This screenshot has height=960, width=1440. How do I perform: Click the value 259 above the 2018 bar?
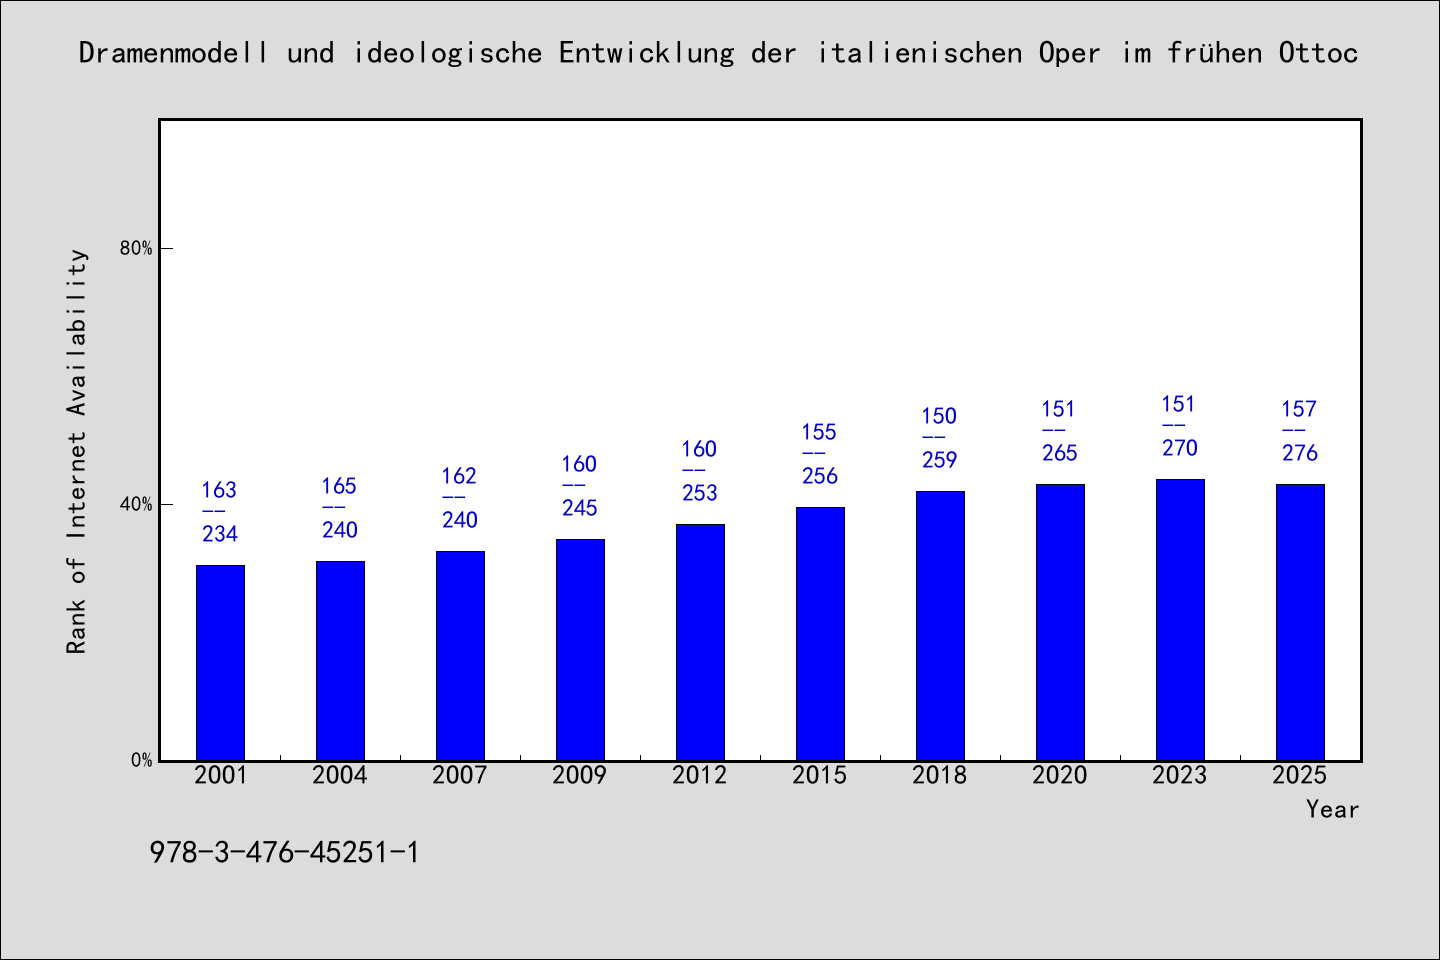(x=940, y=460)
